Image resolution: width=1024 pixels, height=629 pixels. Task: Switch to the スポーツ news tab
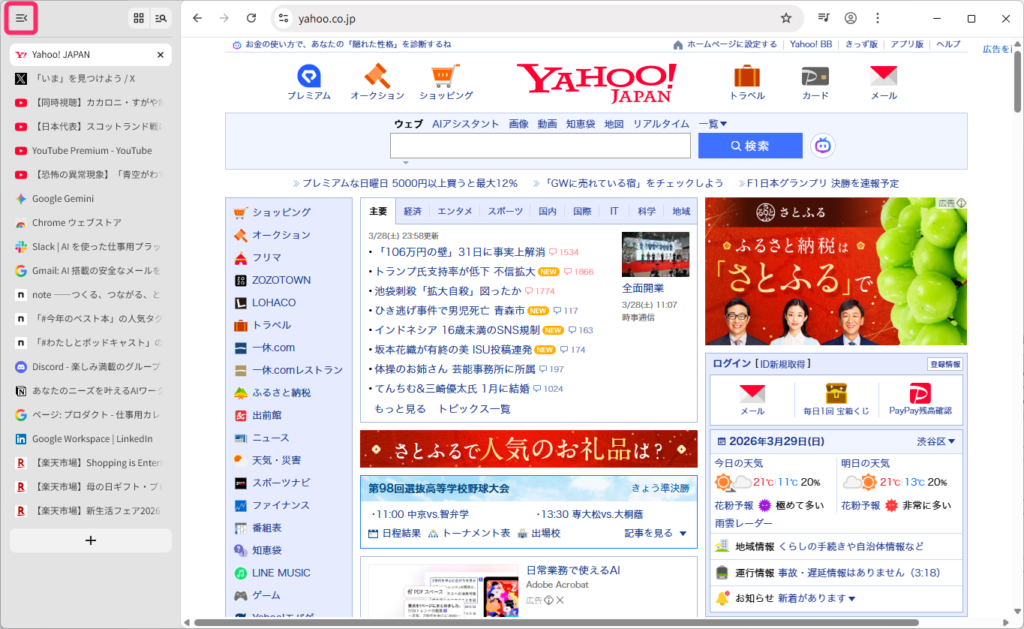coord(505,212)
